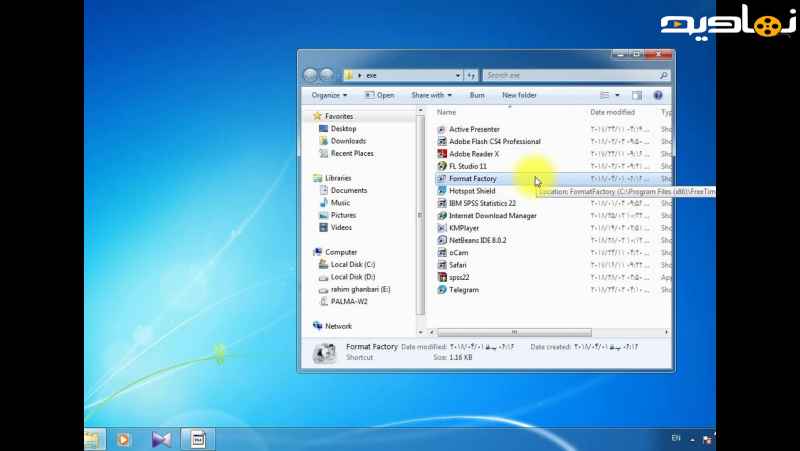Click the Explorer Back navigation button
800x451 pixels.
(x=310, y=75)
